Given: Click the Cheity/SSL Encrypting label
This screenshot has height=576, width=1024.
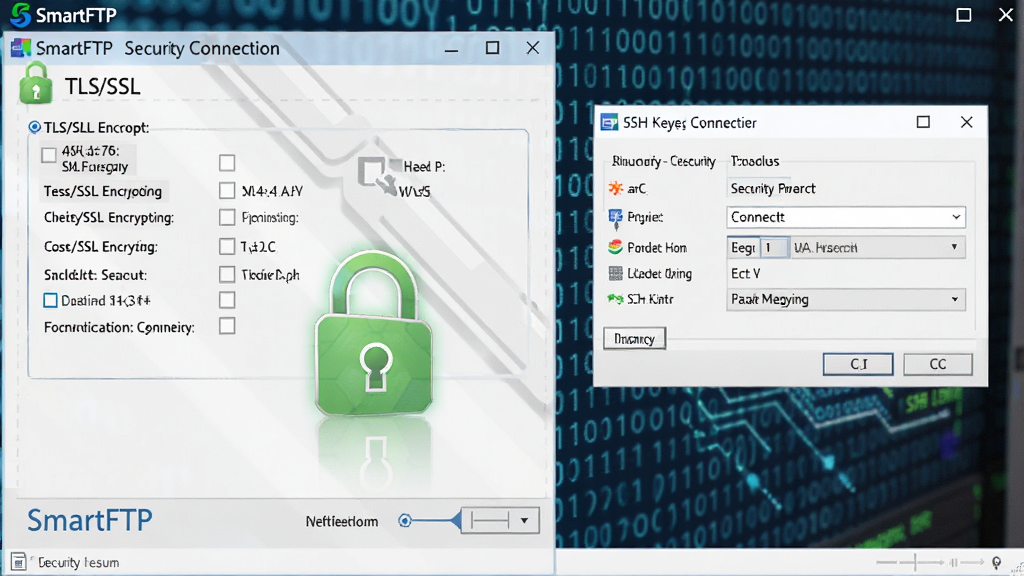Looking at the screenshot, I should click(x=108, y=217).
